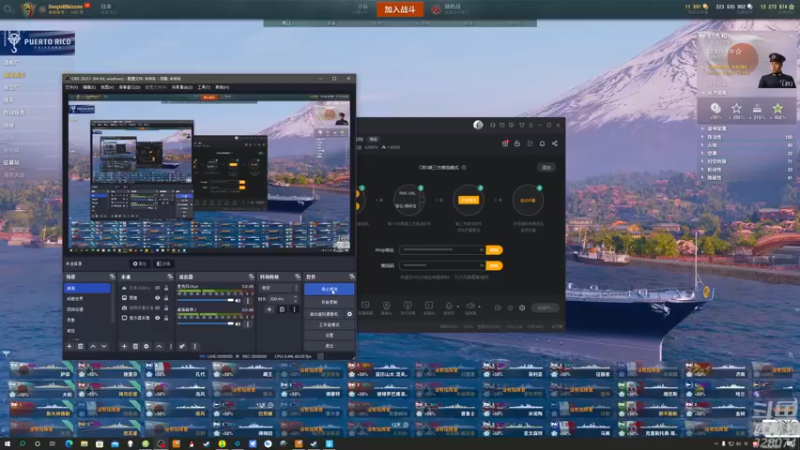Move selected scene down in Scenes panel
Viewport: 800px width, 450px height.
pyautogui.click(x=104, y=346)
